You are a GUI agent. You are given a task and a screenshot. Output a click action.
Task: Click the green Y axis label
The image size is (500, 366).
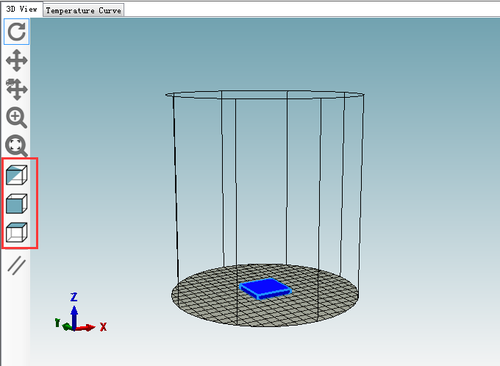coord(57,322)
